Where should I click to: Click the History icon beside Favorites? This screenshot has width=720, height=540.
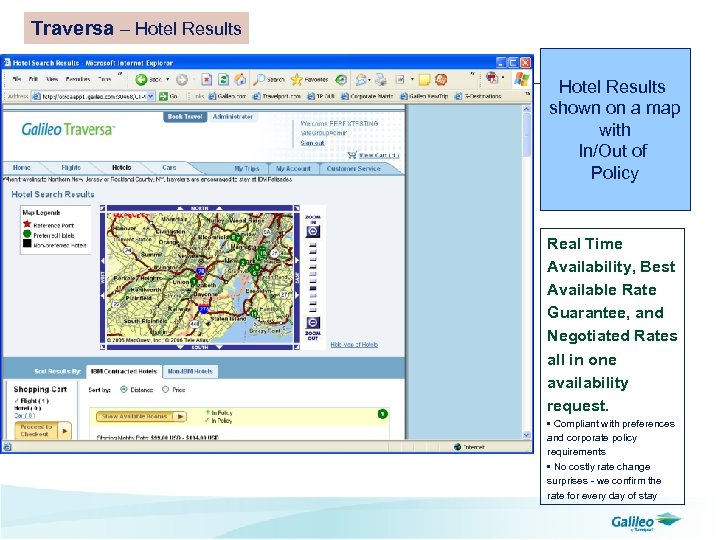[x=341, y=79]
